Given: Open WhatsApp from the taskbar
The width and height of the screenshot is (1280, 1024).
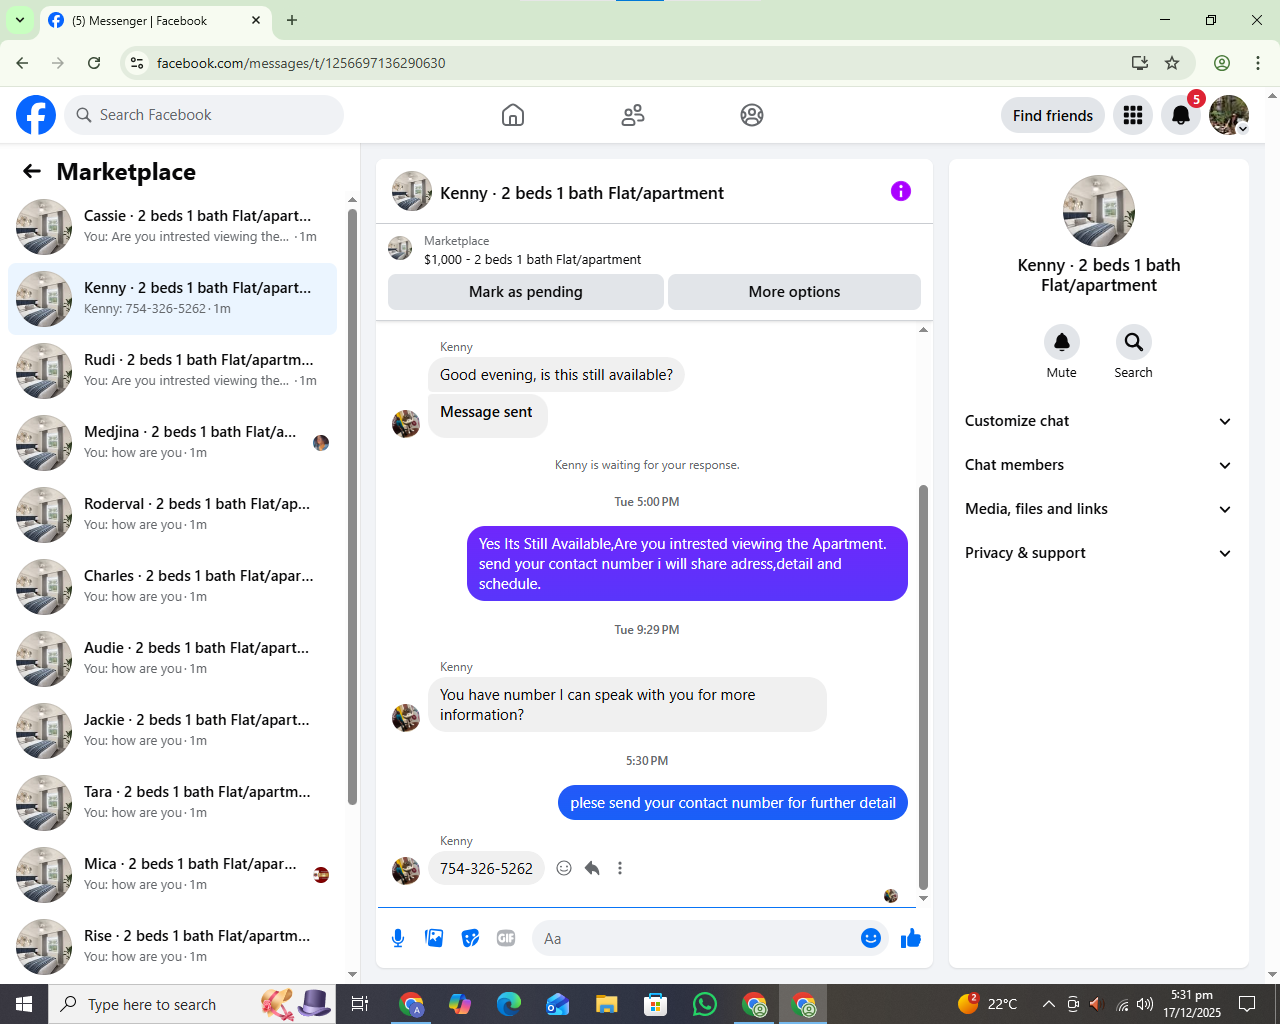Looking at the screenshot, I should (x=705, y=1004).
